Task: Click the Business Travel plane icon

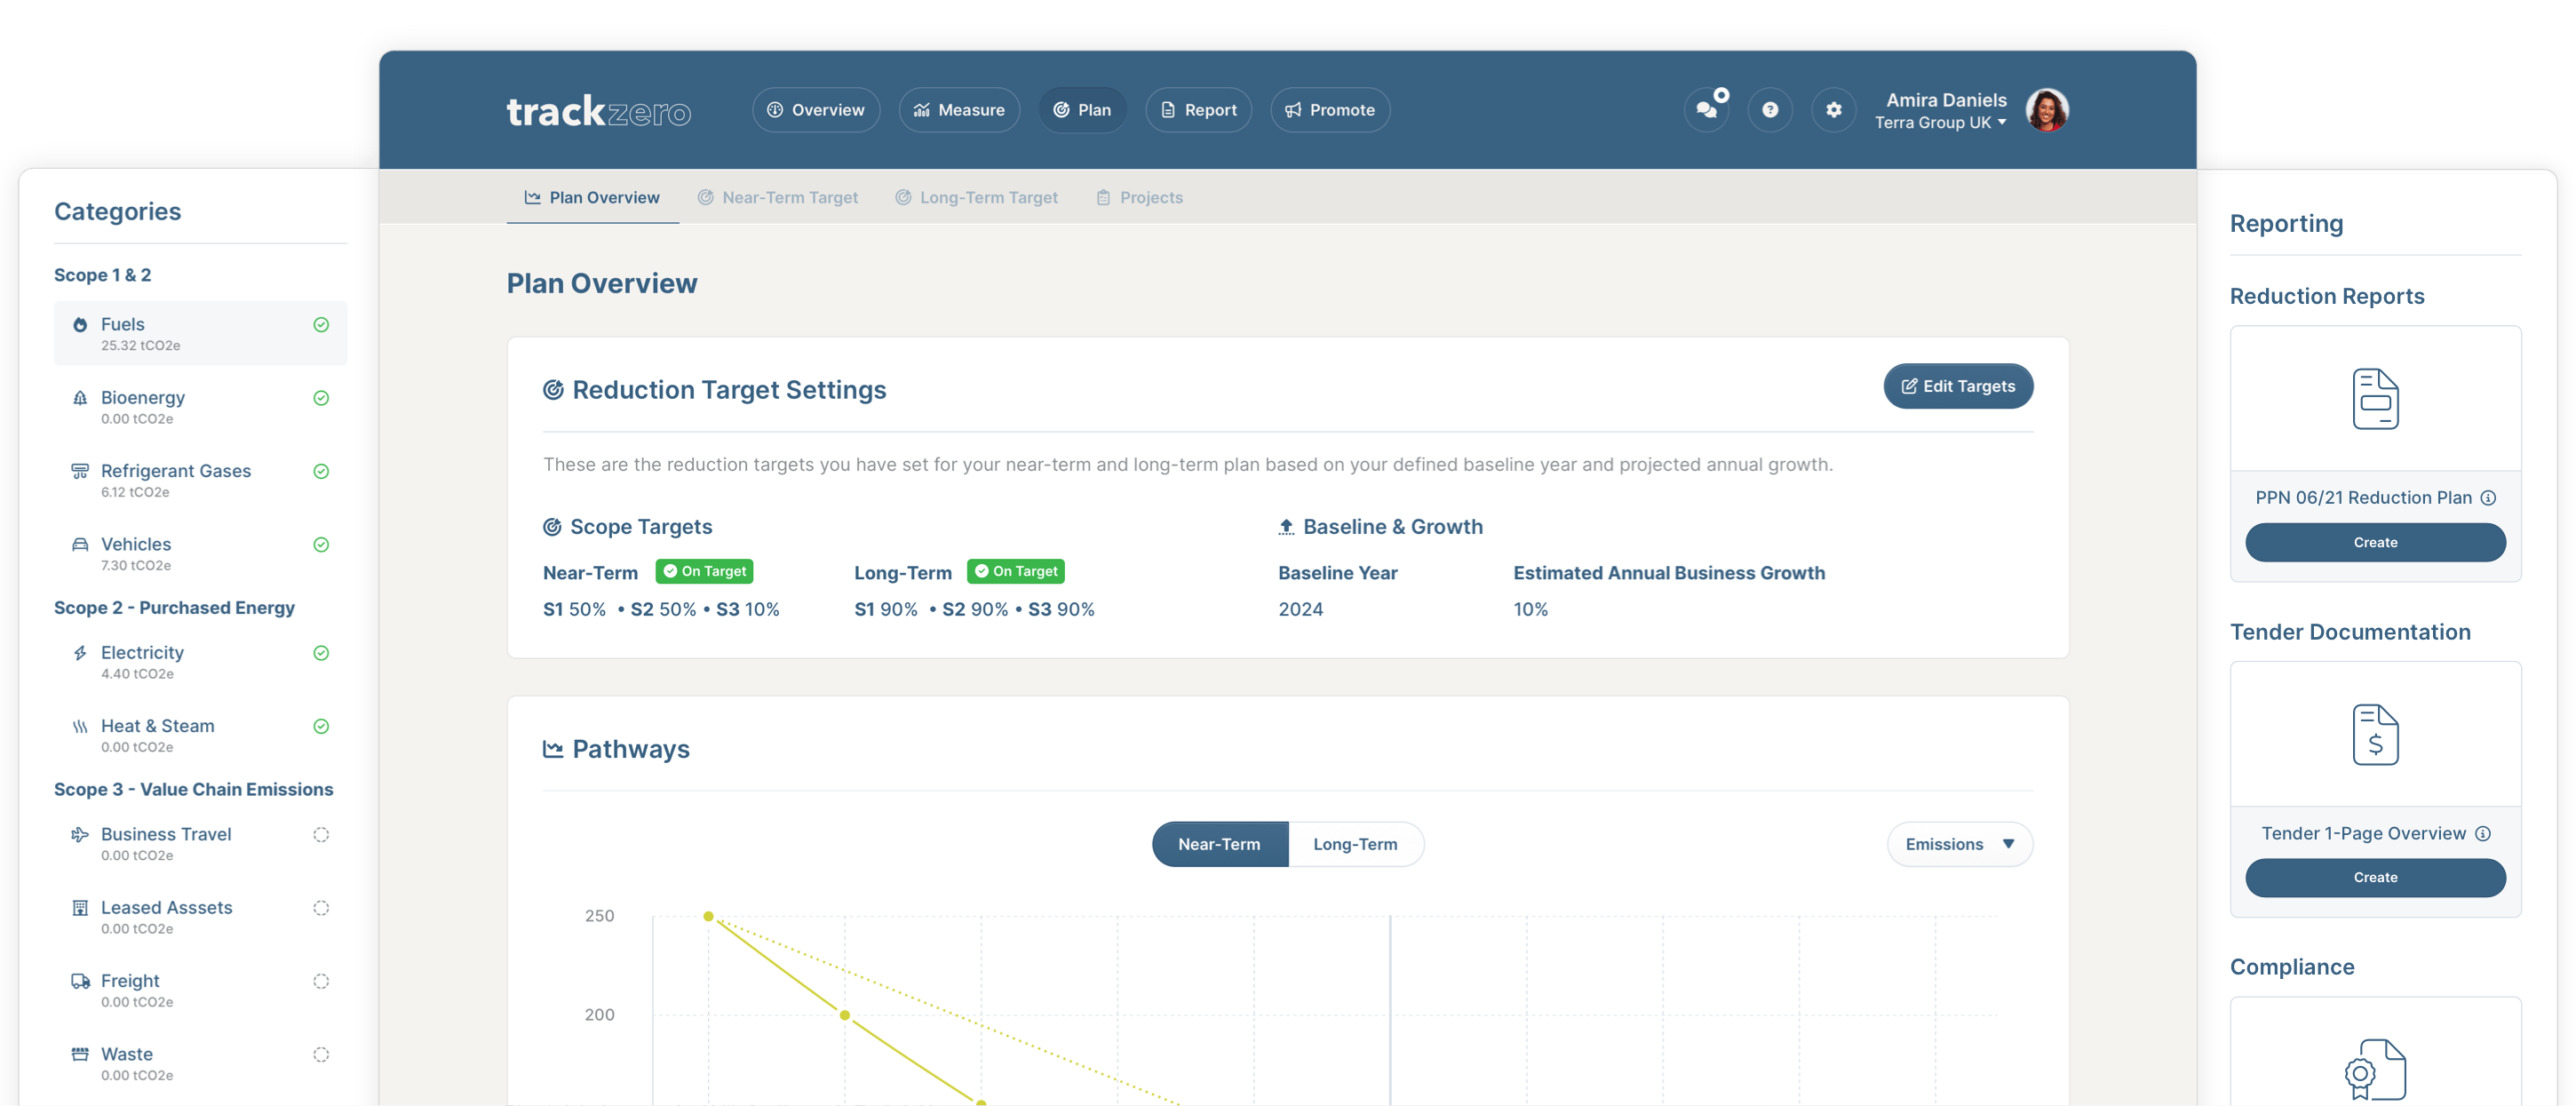Action: (x=80, y=834)
